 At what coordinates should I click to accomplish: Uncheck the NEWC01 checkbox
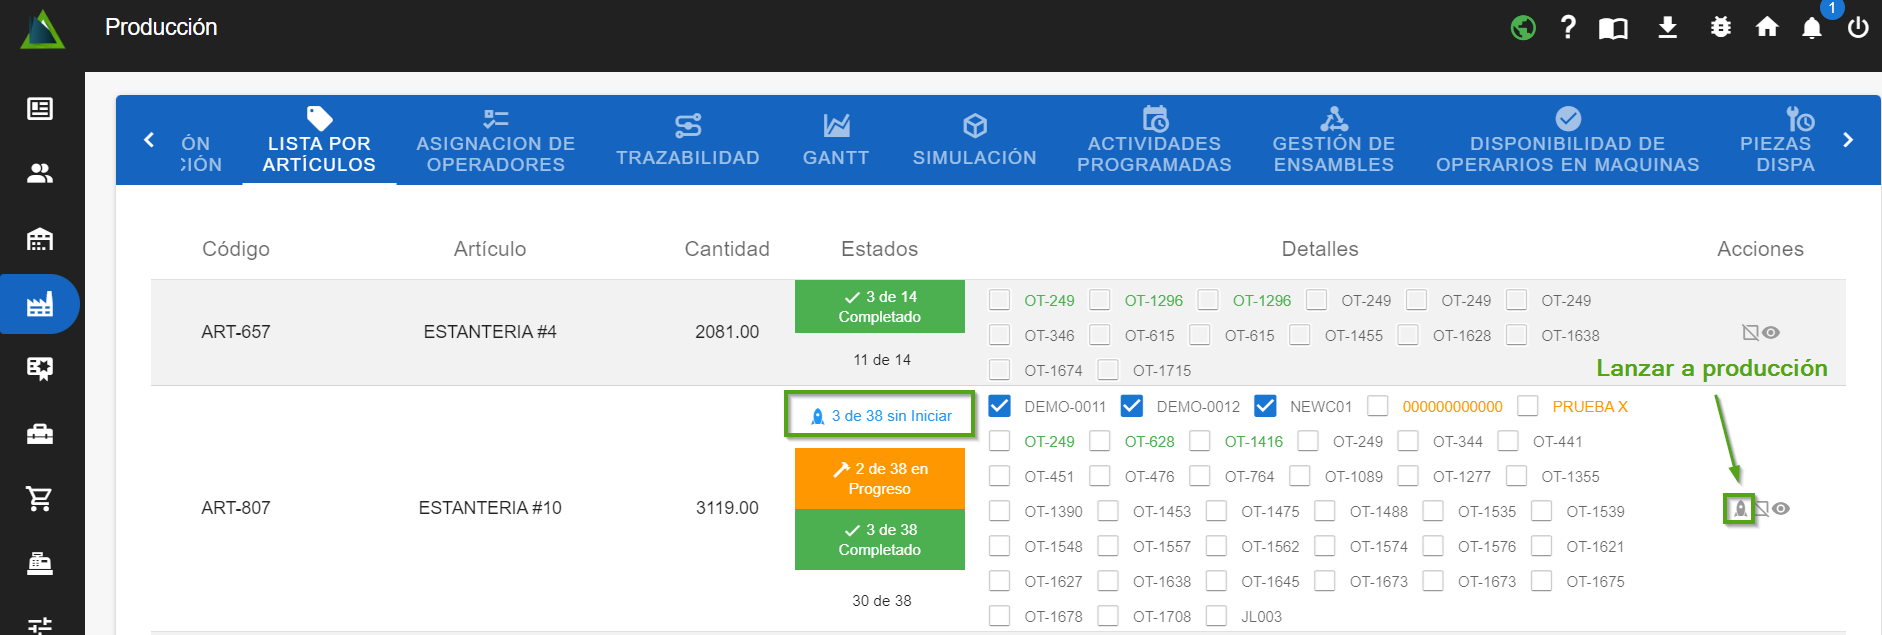[x=1265, y=406]
